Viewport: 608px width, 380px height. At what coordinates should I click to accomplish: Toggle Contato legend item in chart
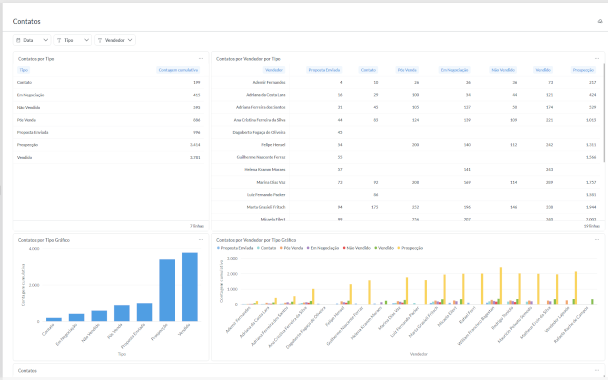click(x=266, y=248)
